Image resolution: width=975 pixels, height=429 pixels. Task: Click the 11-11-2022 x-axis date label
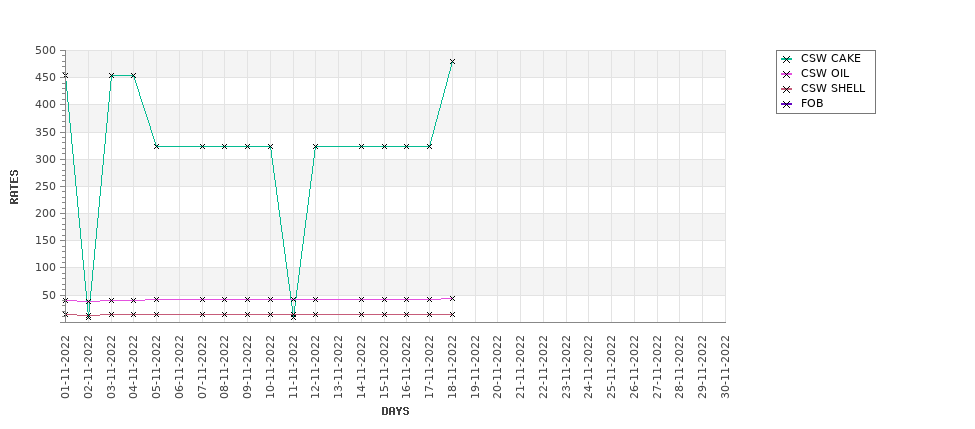click(293, 367)
